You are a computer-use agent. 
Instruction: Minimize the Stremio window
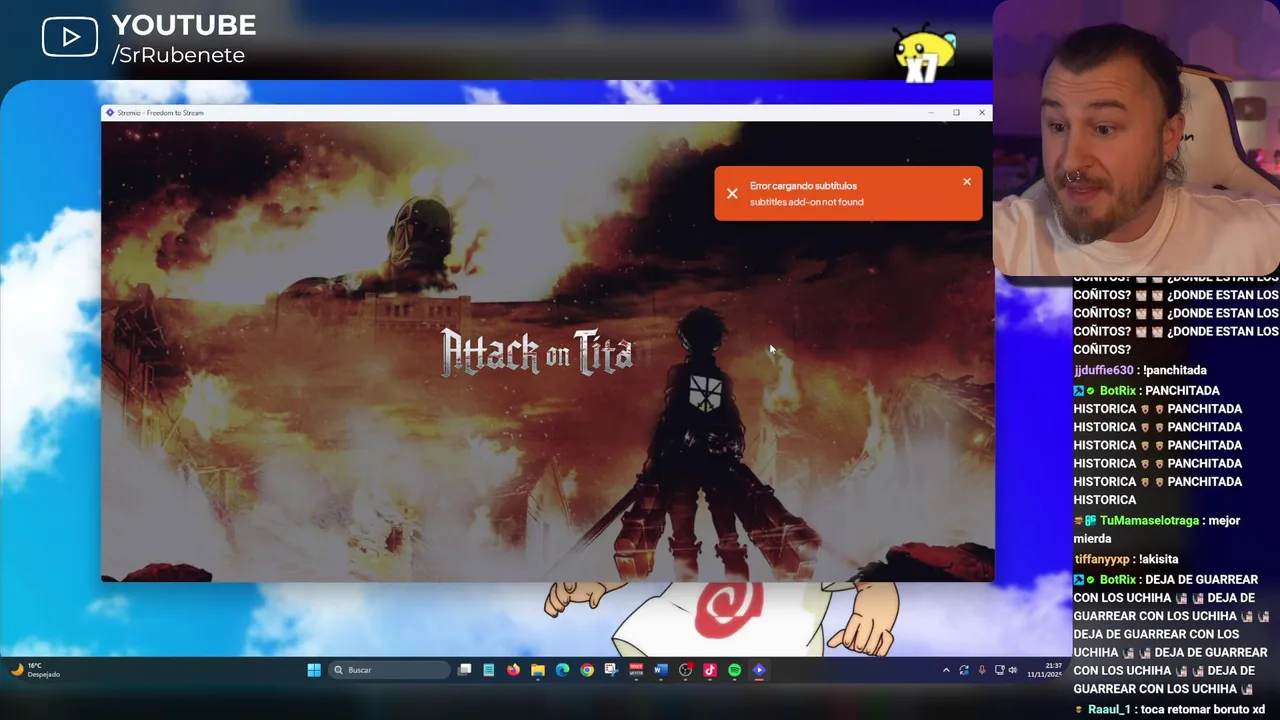pos(931,113)
